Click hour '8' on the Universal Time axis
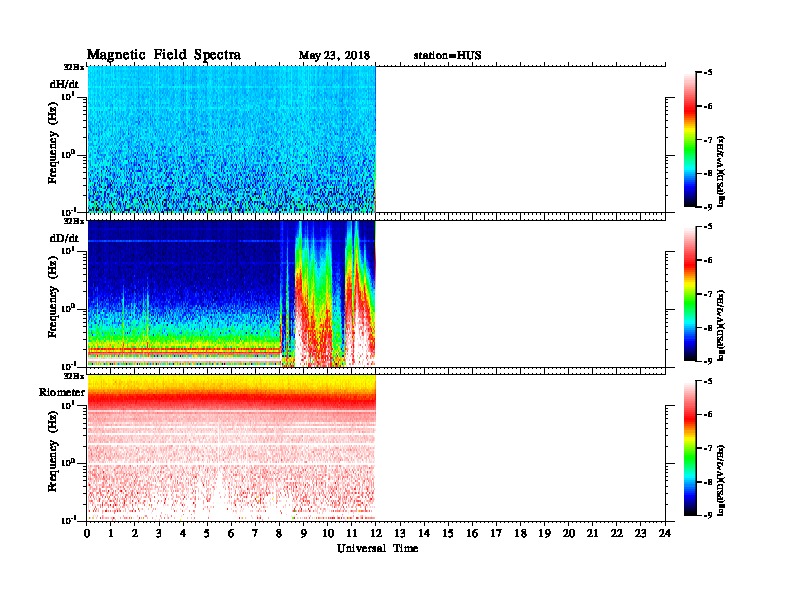The image size is (792, 612). pos(279,533)
